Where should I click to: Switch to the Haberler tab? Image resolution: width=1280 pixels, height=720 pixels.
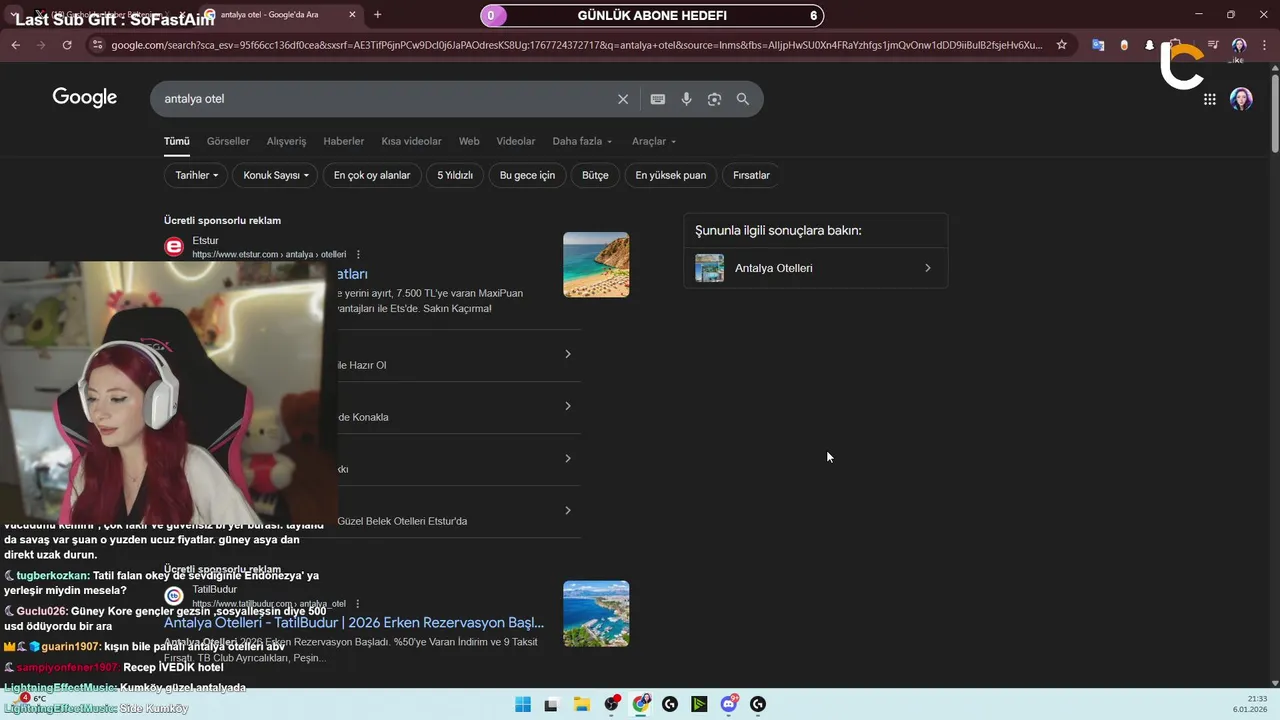344,141
